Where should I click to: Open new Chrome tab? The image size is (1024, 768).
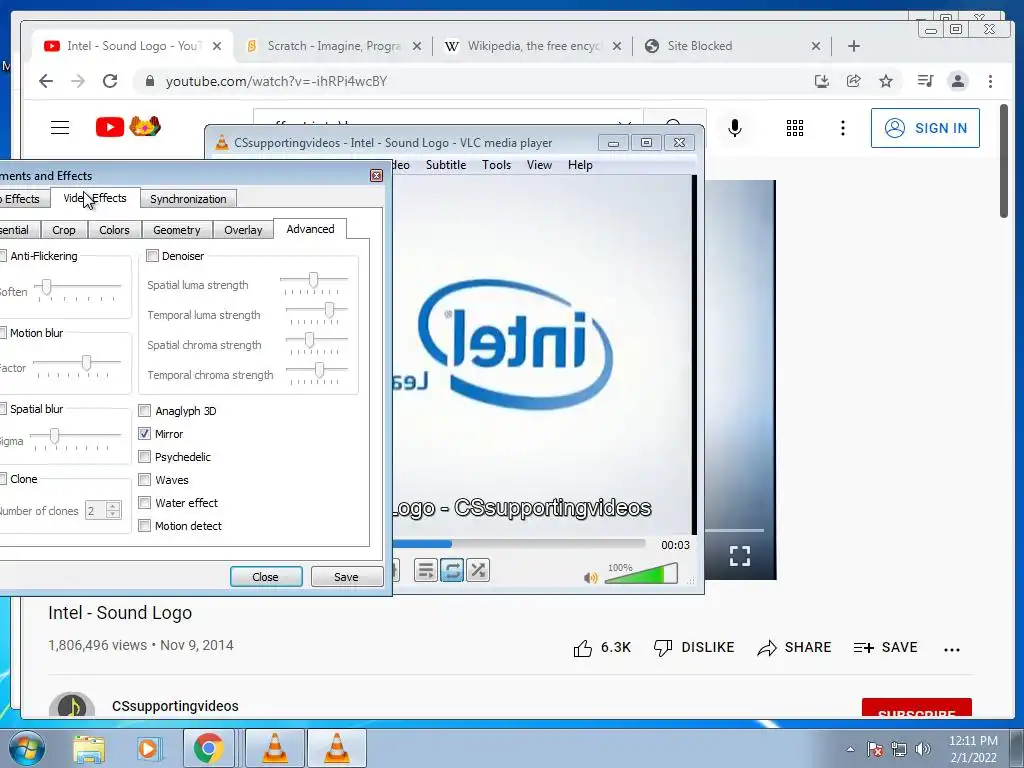854,46
